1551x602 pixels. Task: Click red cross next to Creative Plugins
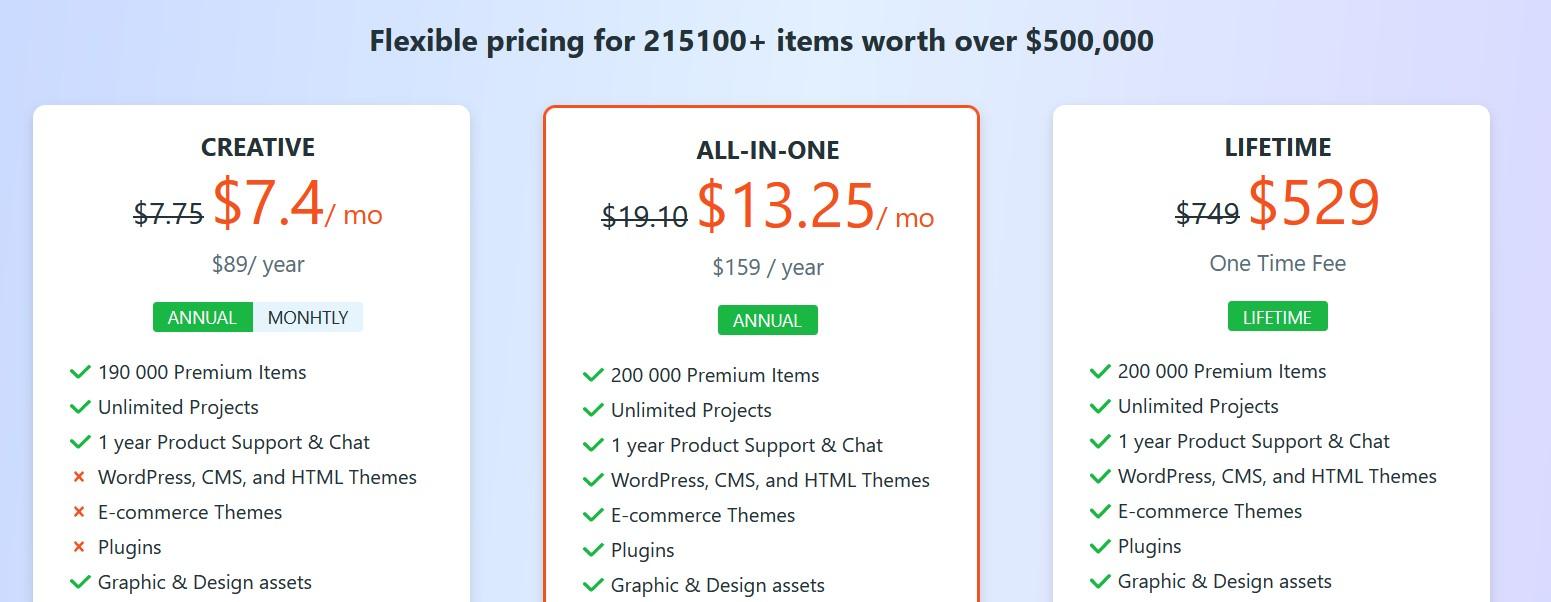[x=79, y=548]
